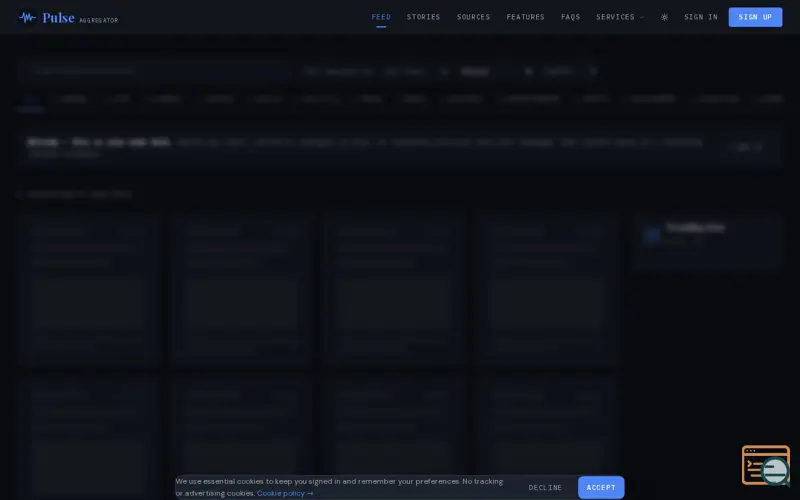The width and height of the screenshot is (800, 500).
Task: Open the Feed nav tab
Action: tap(381, 17)
